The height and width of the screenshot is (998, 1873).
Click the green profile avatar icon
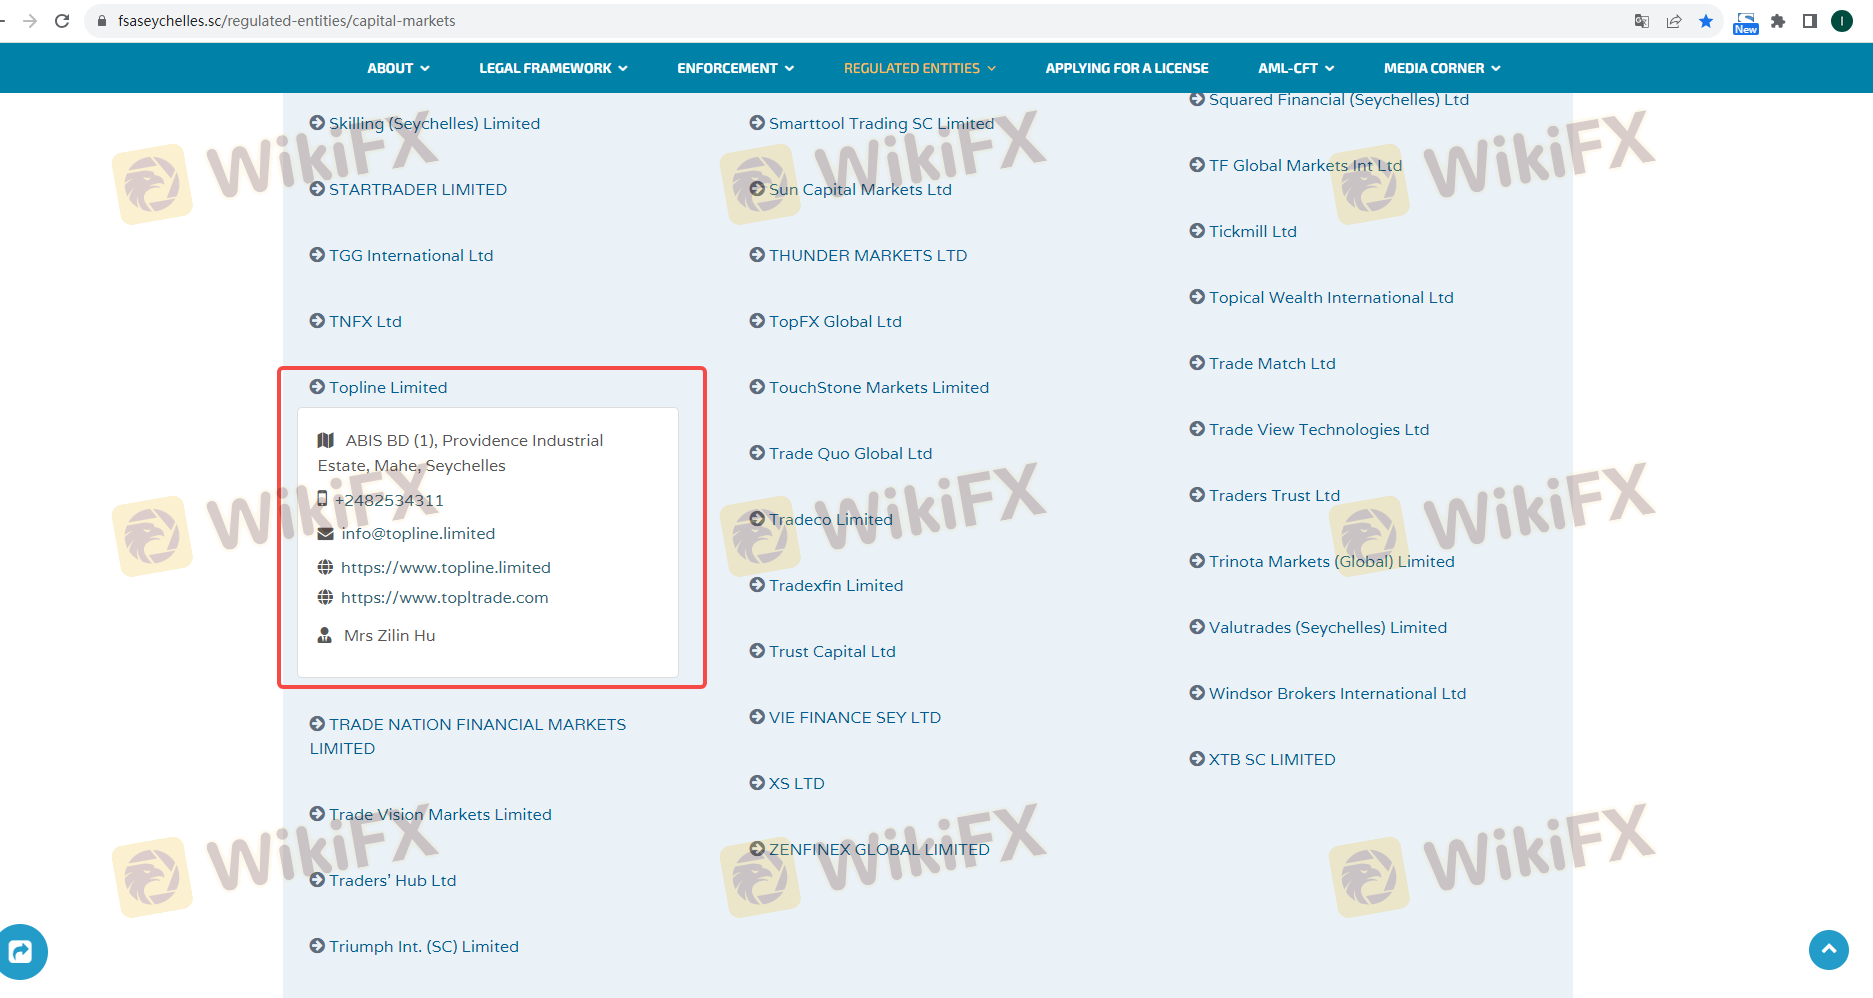(x=1842, y=21)
